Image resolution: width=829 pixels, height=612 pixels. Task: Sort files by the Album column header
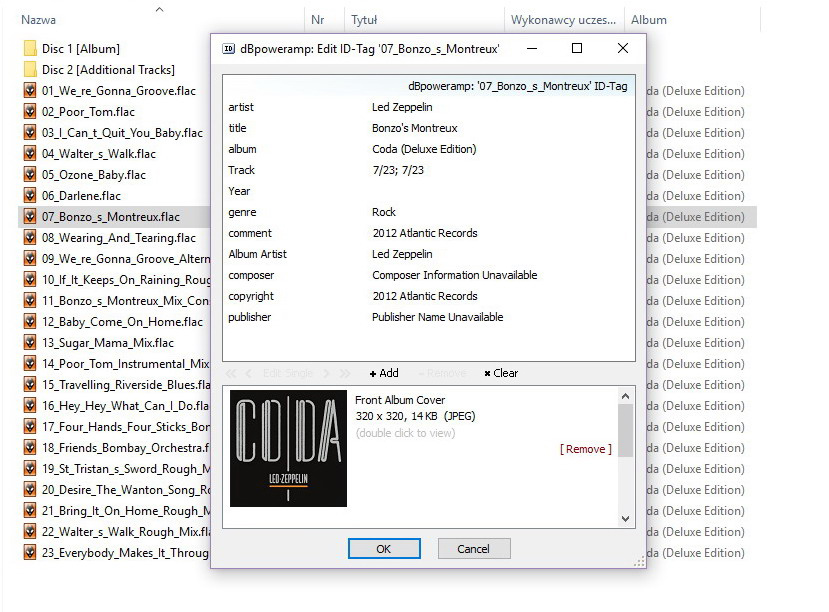pos(648,20)
